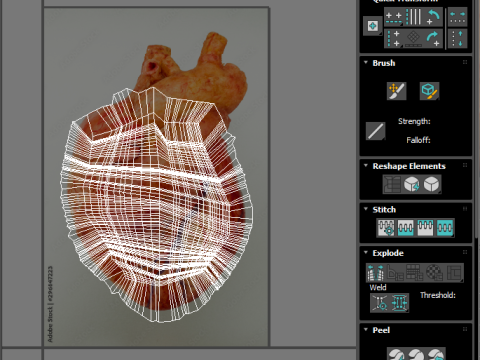Click the Brush rollout grip handle
Image resolution: width=480 pixels, height=360 pixels.
(x=465, y=62)
